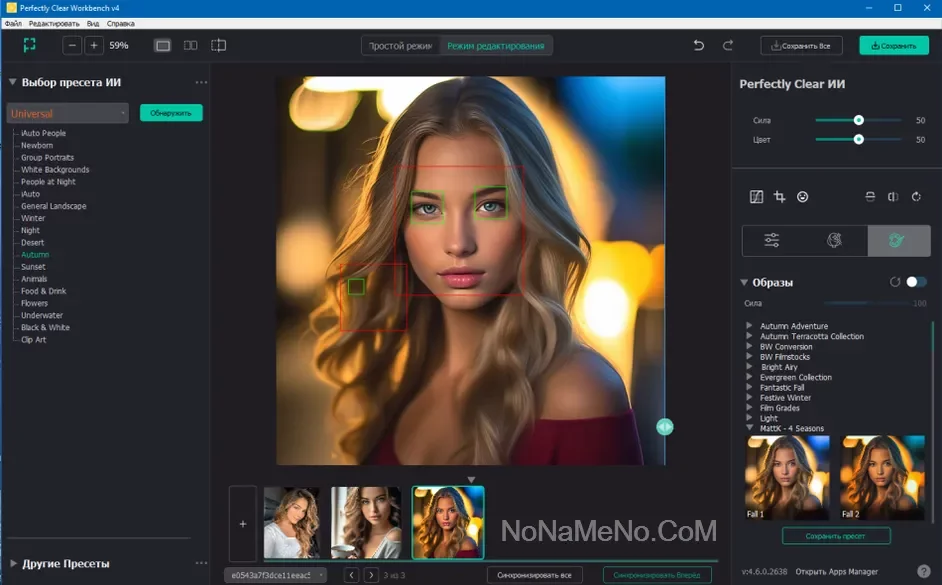The width and height of the screenshot is (942, 585).
Task: Open the Редактировать menu
Action: point(55,22)
